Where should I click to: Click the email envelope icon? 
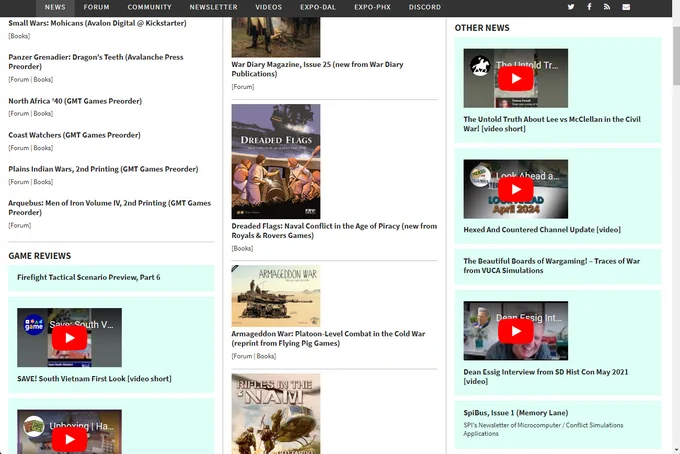tap(626, 7)
